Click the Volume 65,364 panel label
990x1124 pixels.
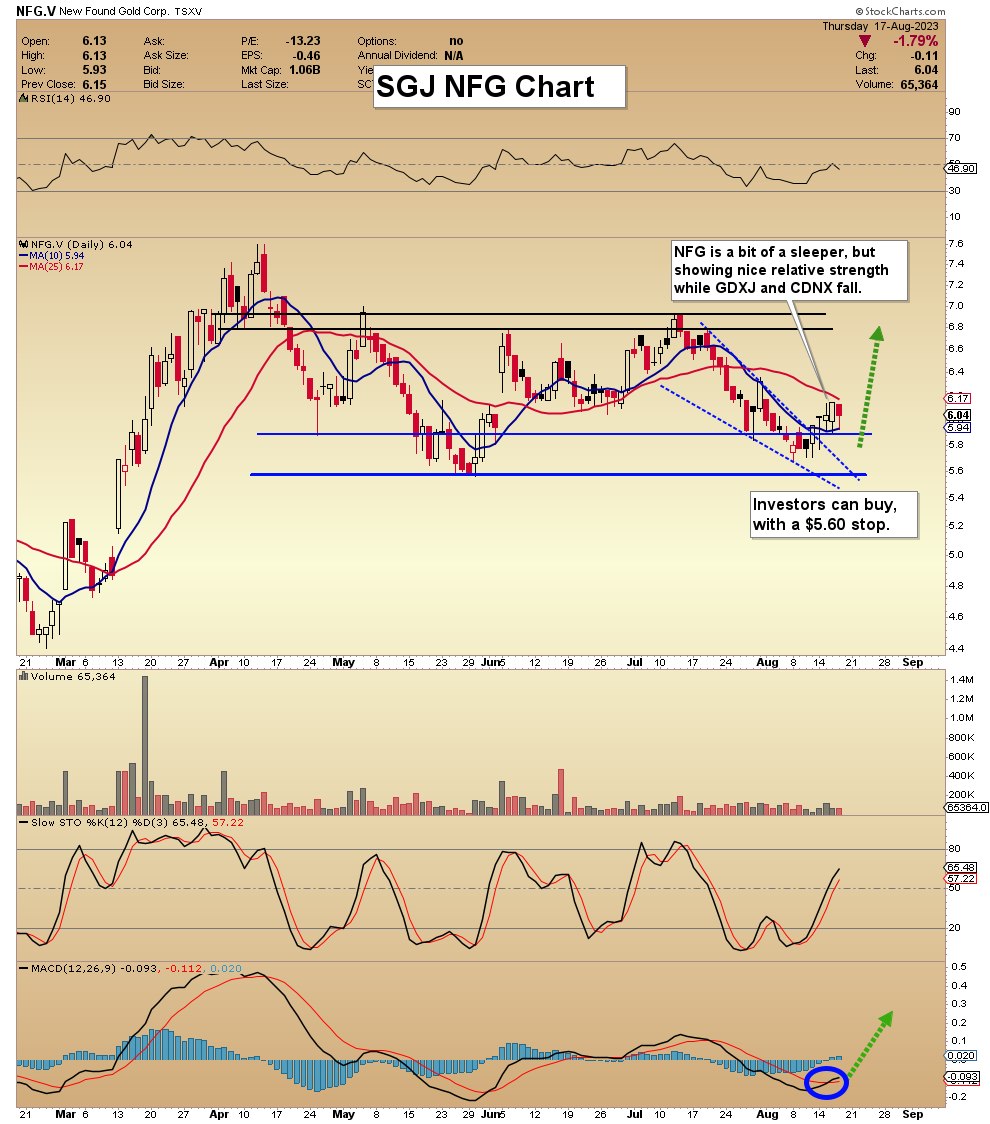click(72, 676)
